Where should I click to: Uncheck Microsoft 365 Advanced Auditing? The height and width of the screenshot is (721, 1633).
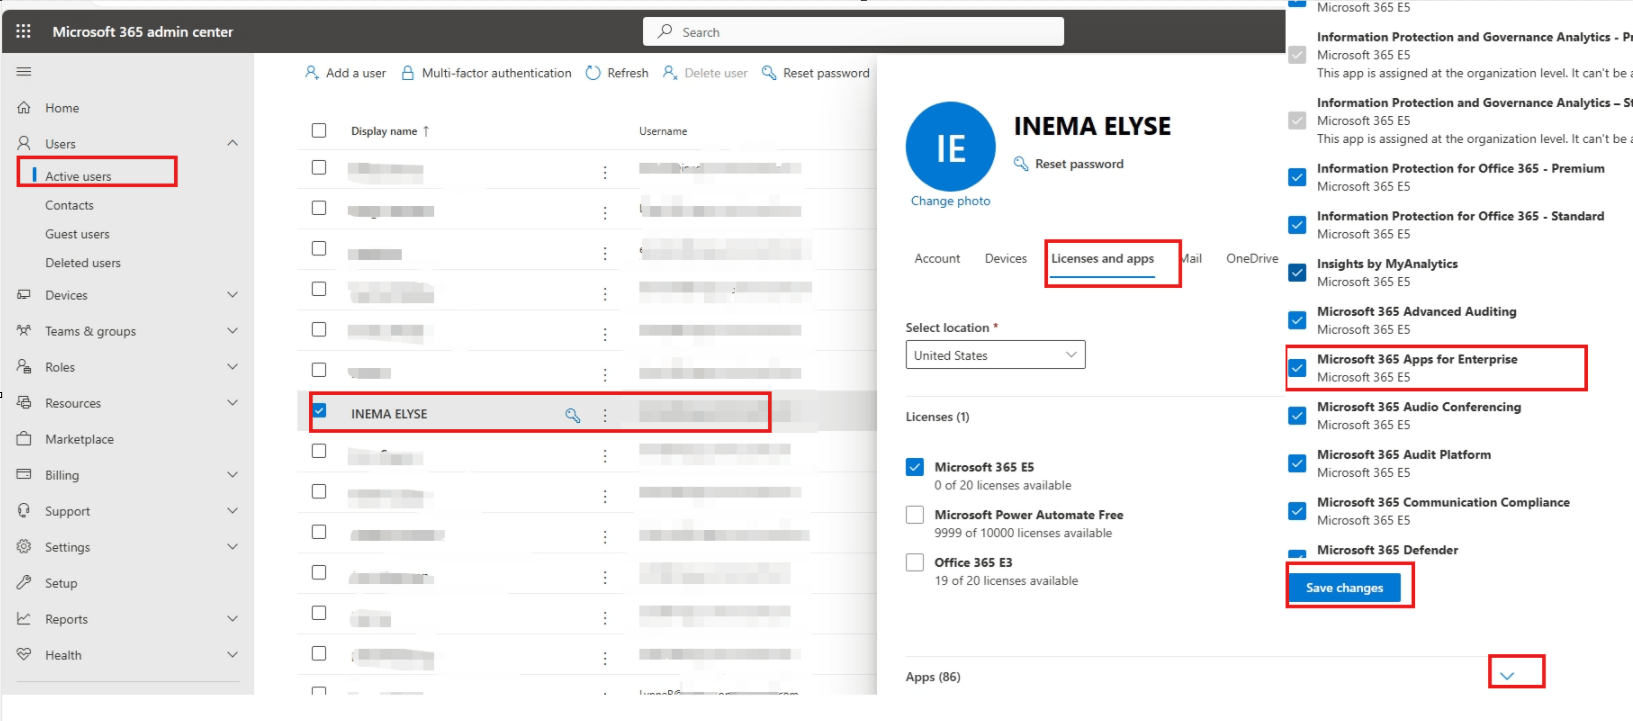coord(1297,320)
